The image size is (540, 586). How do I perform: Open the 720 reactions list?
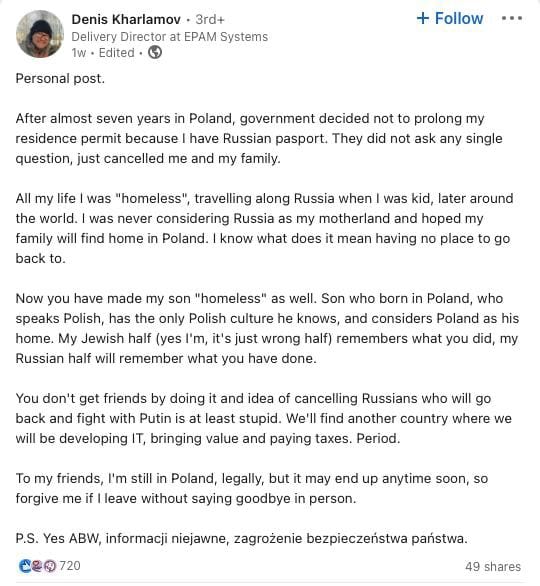tap(70, 566)
